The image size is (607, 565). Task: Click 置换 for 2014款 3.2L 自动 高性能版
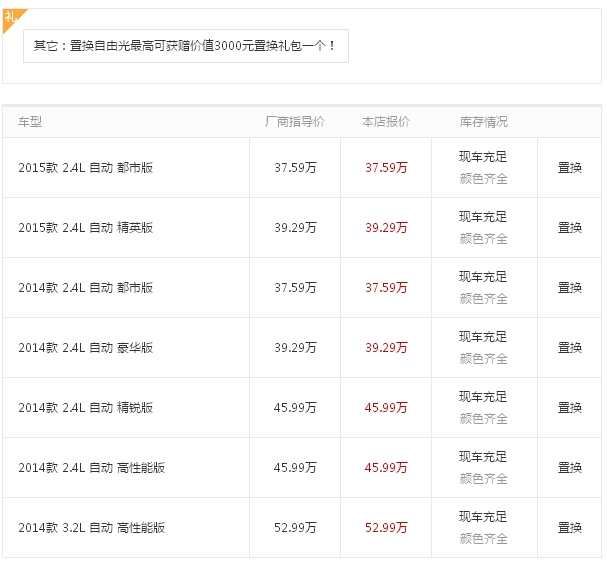point(569,528)
